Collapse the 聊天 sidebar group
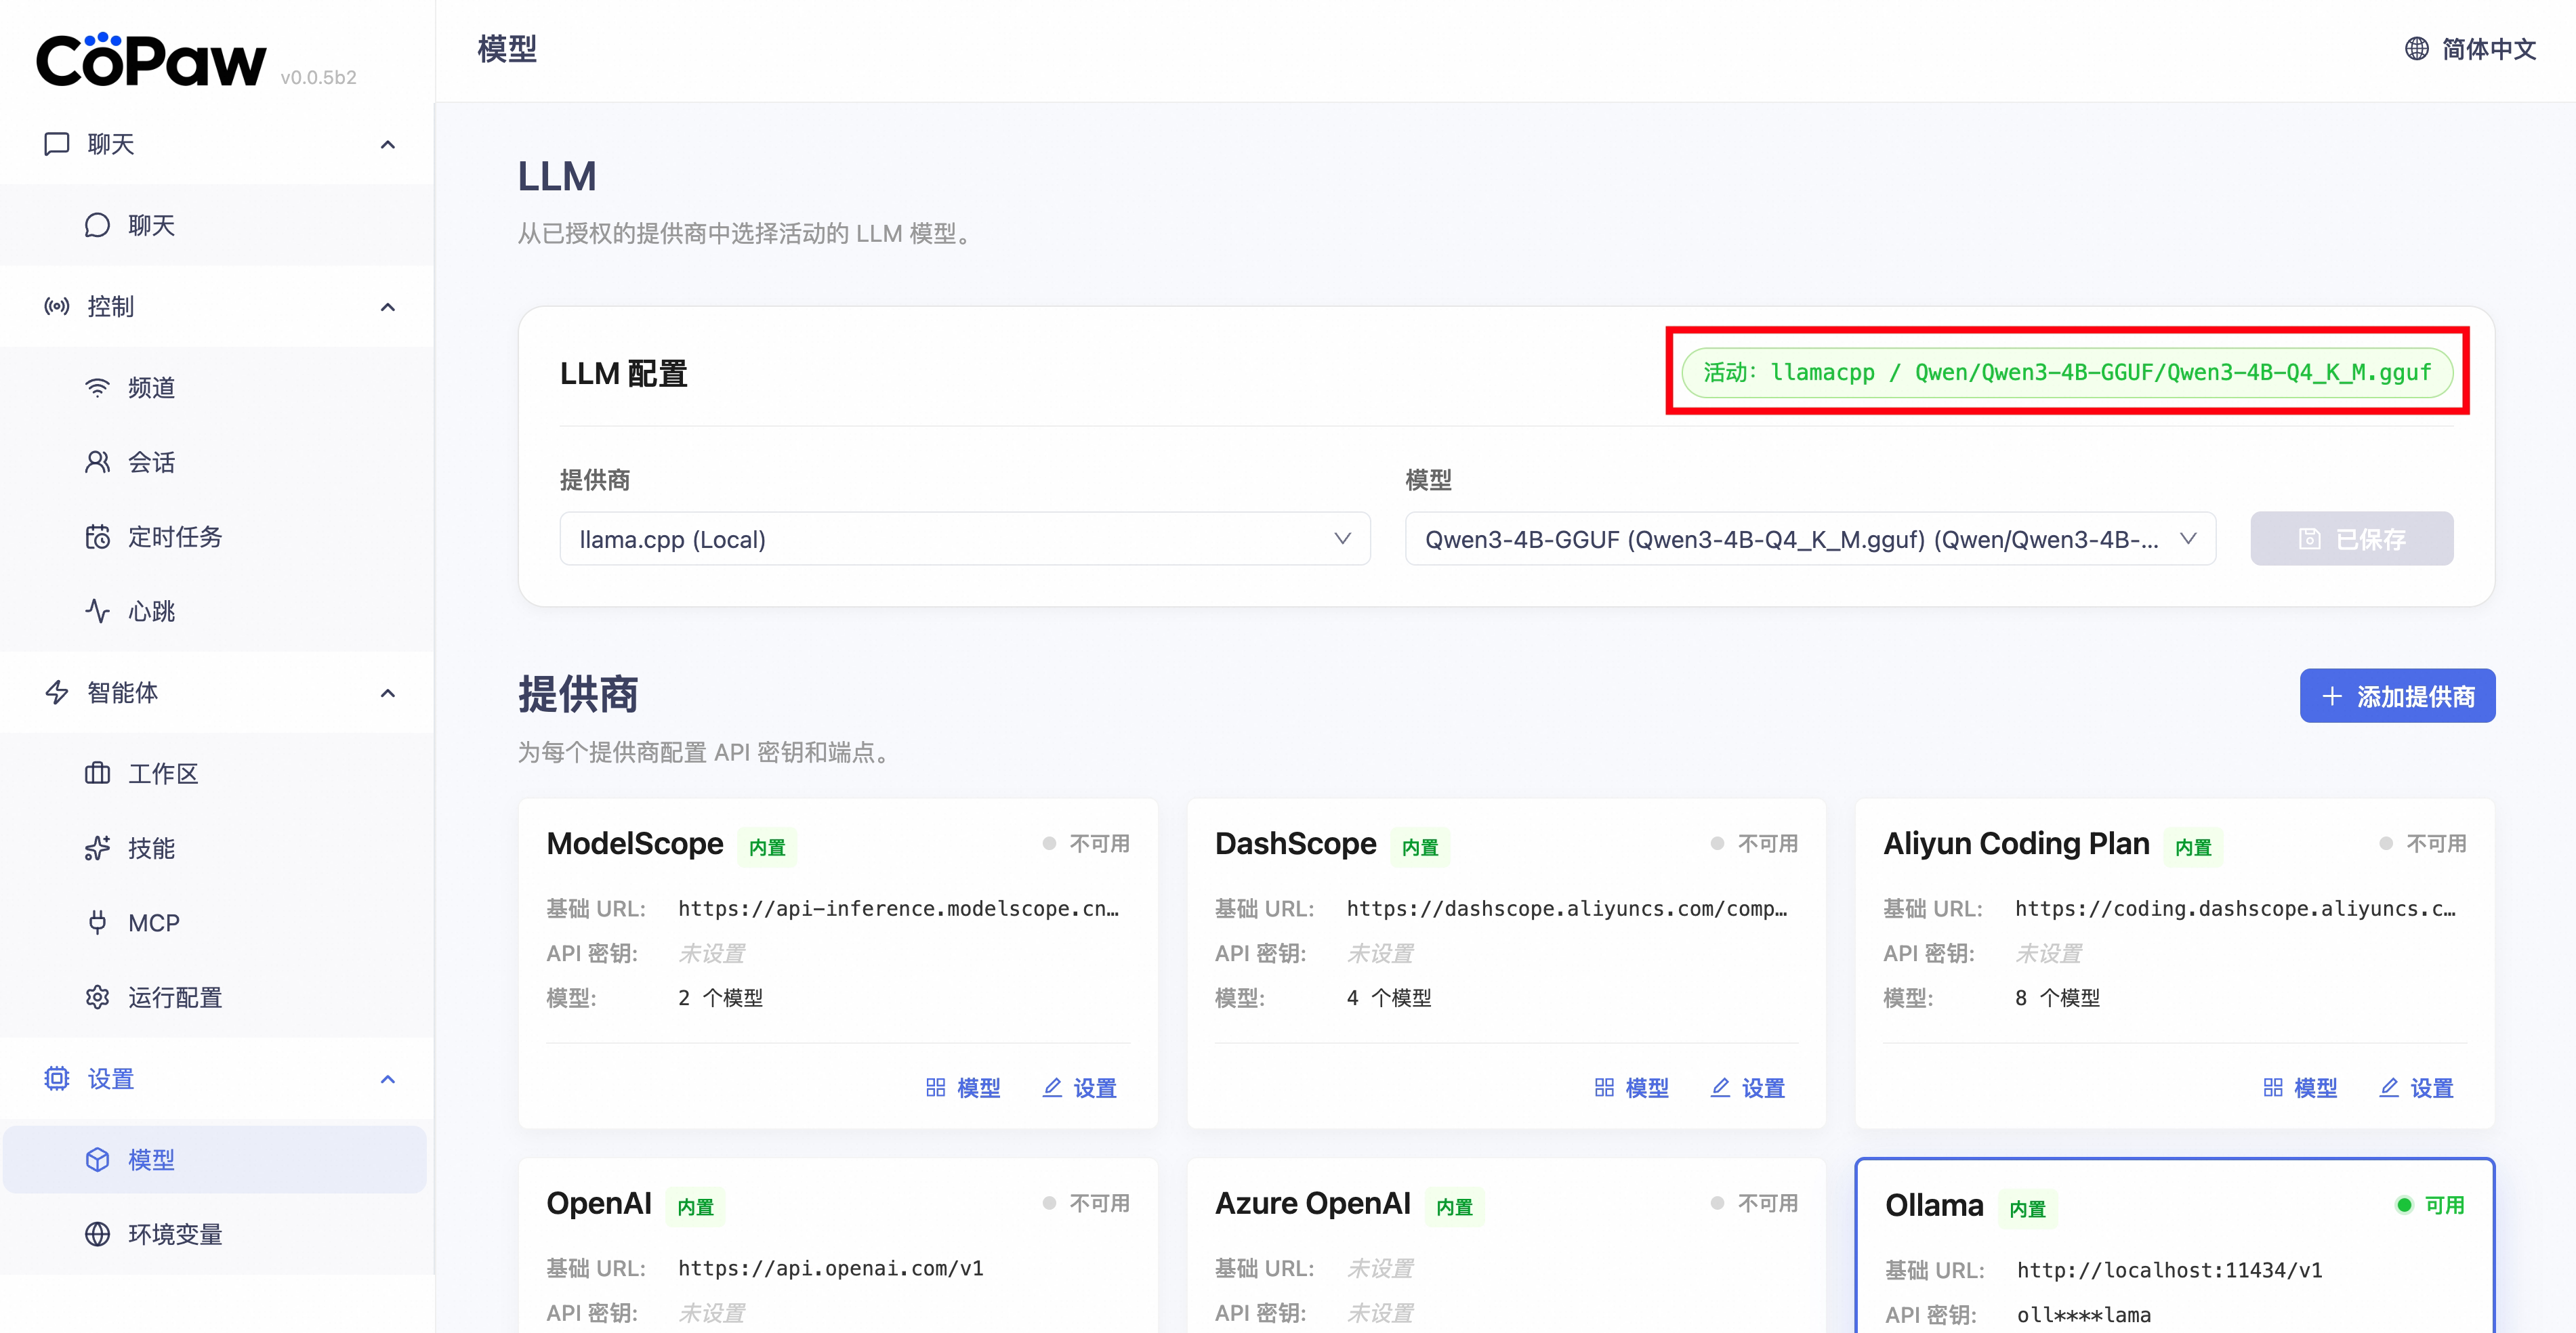The width and height of the screenshot is (2576, 1333). (387, 145)
